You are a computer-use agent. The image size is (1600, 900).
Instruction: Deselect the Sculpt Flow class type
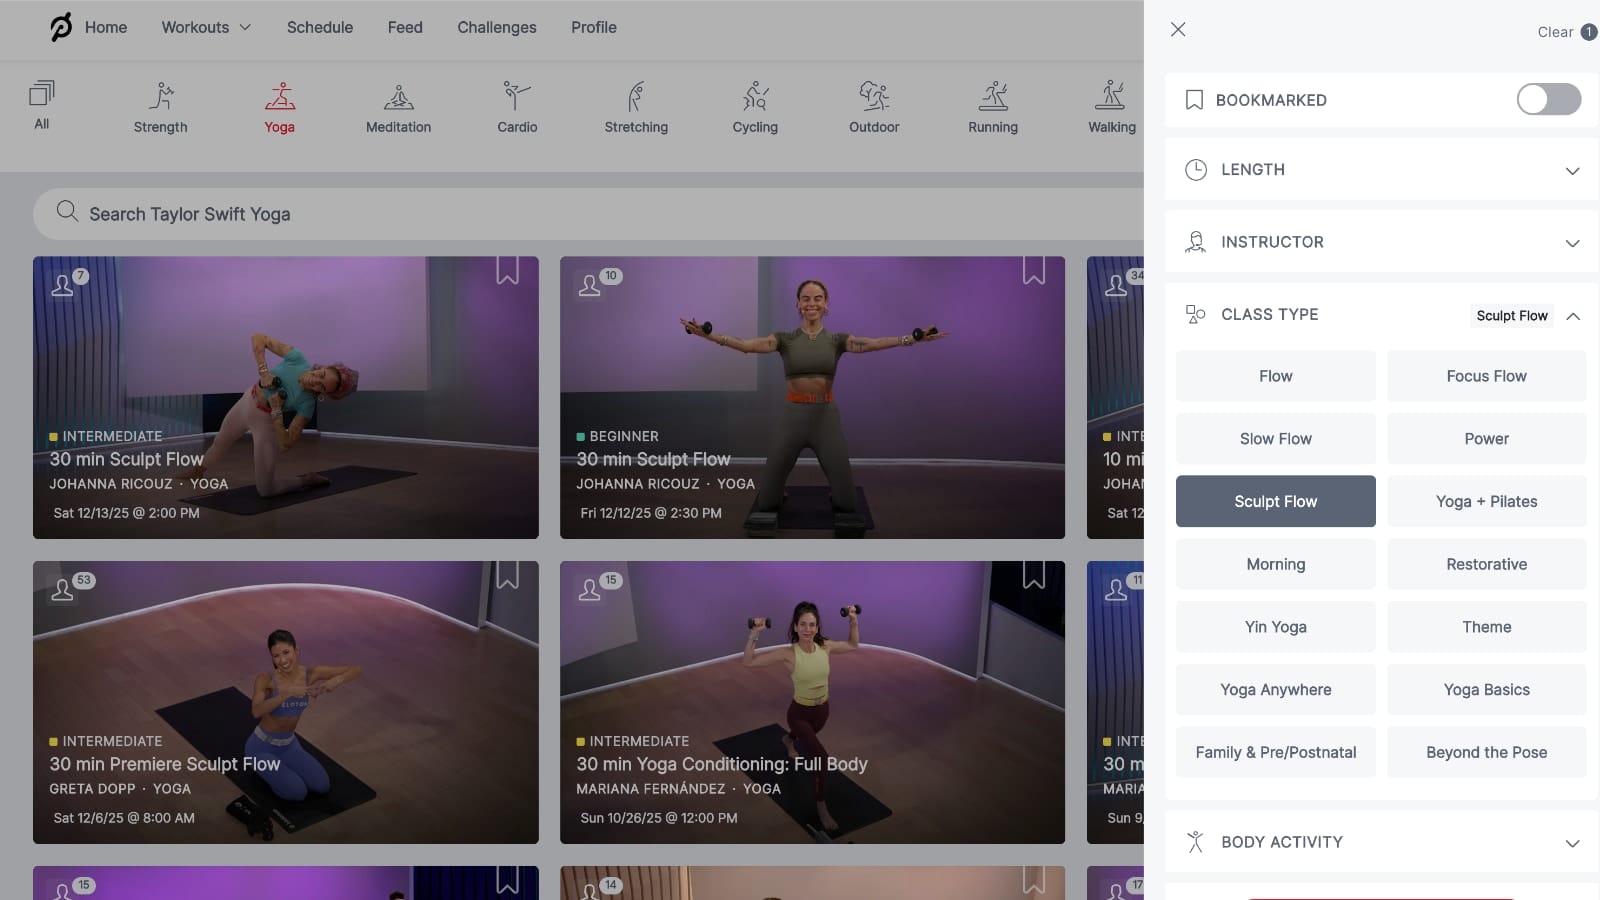pyautogui.click(x=1275, y=501)
